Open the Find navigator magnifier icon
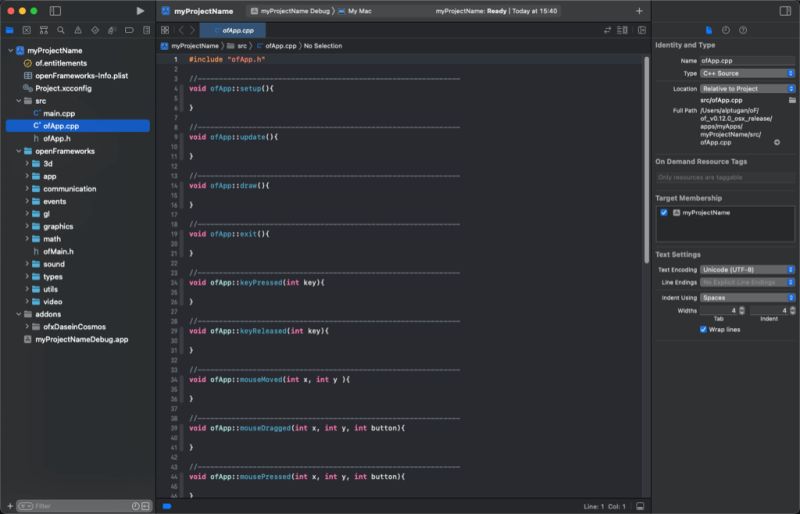The width and height of the screenshot is (800, 514). (61, 30)
